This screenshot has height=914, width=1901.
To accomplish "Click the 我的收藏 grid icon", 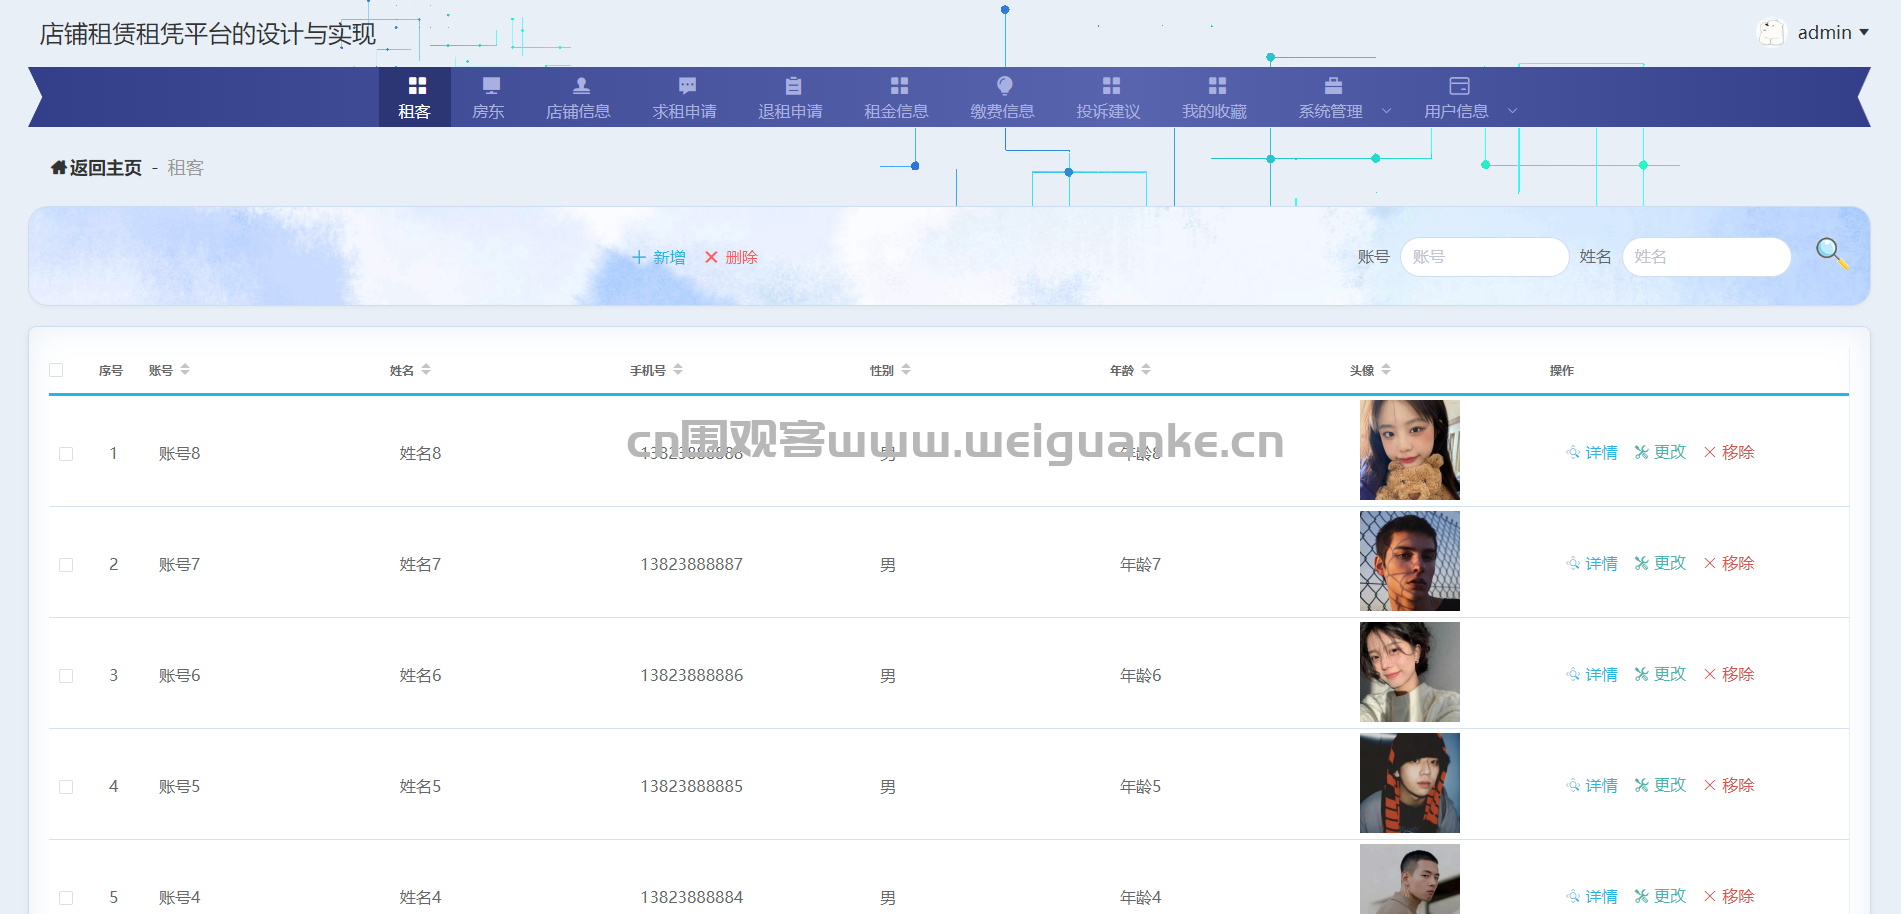I will point(1217,86).
